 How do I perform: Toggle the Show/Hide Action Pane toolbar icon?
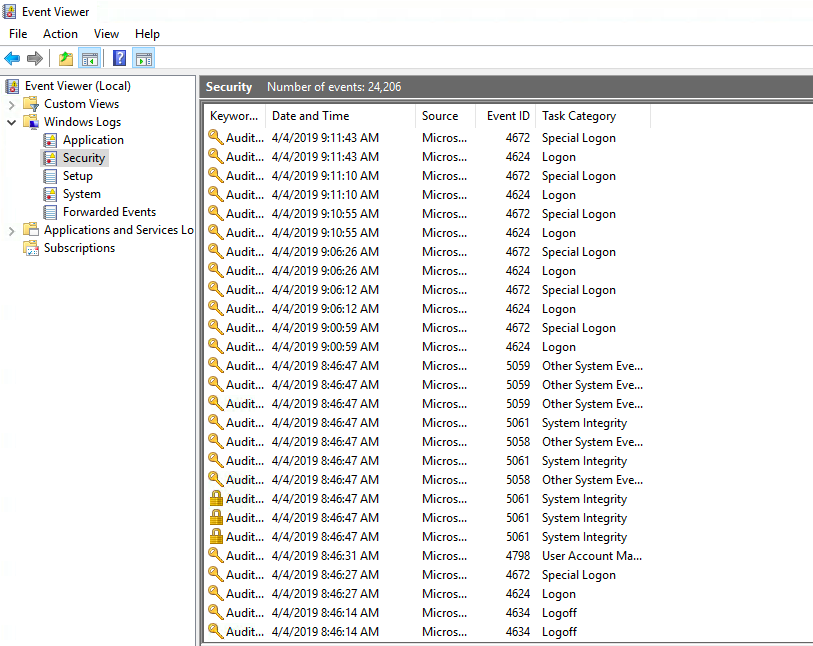click(x=144, y=59)
